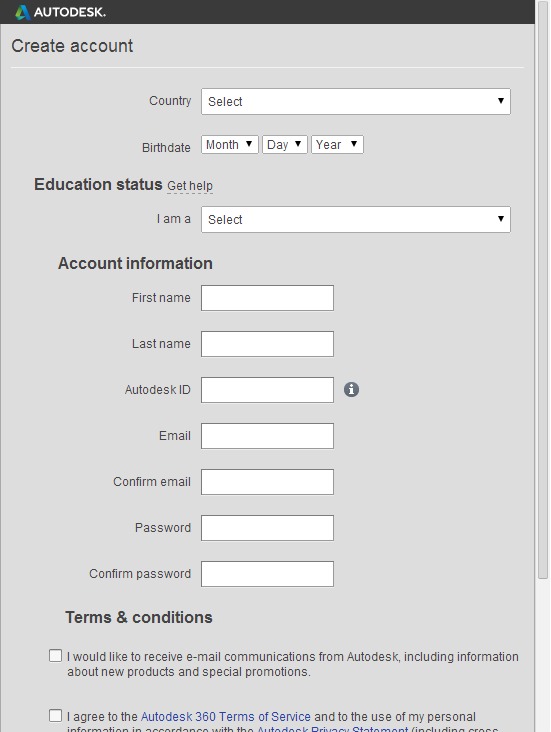The image size is (551, 732).
Task: Click the Email input field
Action: point(267,436)
